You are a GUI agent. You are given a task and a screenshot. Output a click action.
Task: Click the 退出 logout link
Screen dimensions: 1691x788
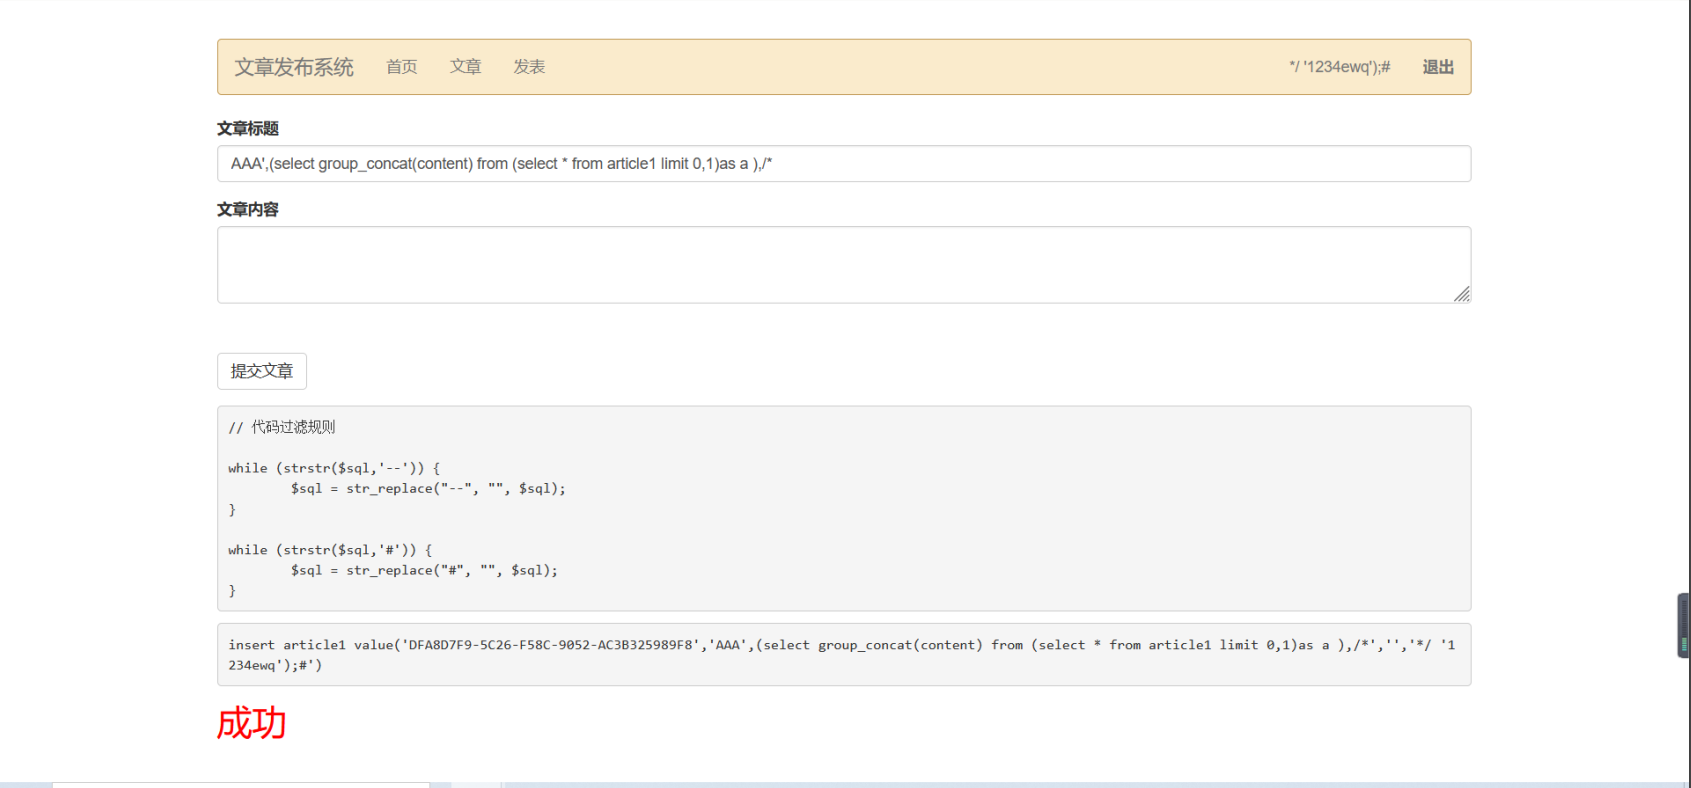(x=1438, y=67)
